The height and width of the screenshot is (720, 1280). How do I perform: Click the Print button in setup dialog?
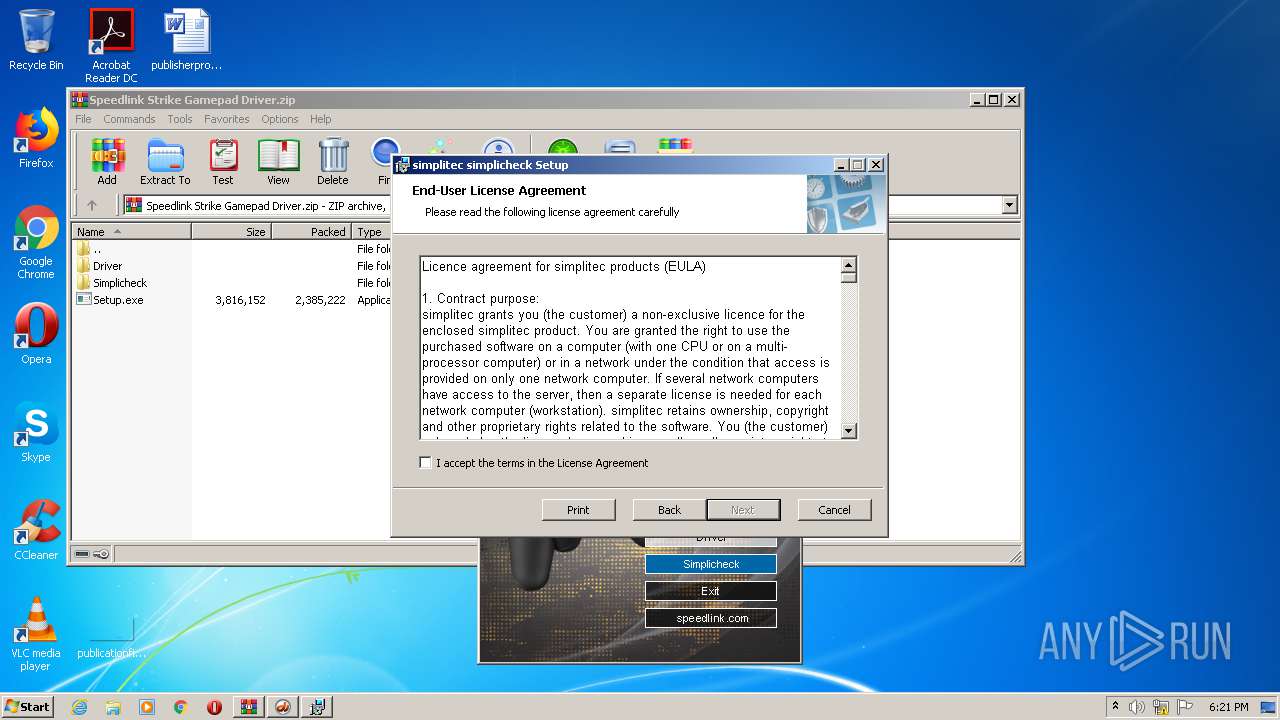pos(578,510)
